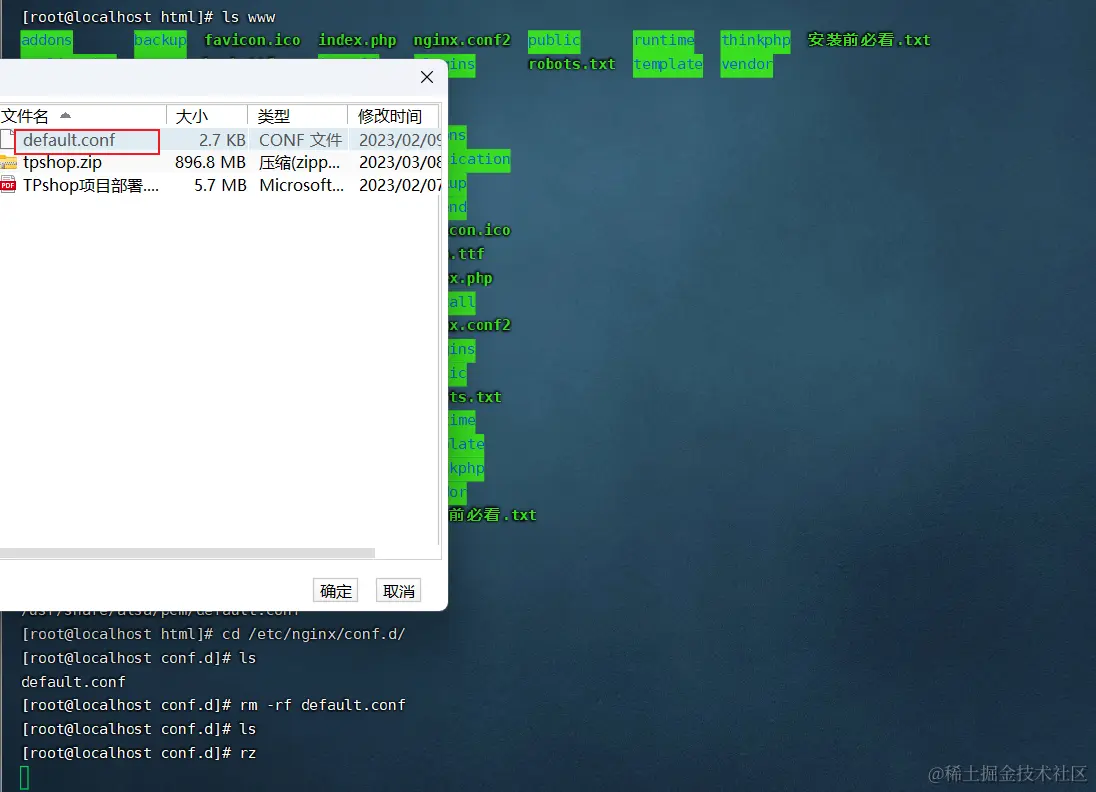This screenshot has height=792, width=1096.
Task: Click the public directory in terminal
Action: (x=554, y=41)
